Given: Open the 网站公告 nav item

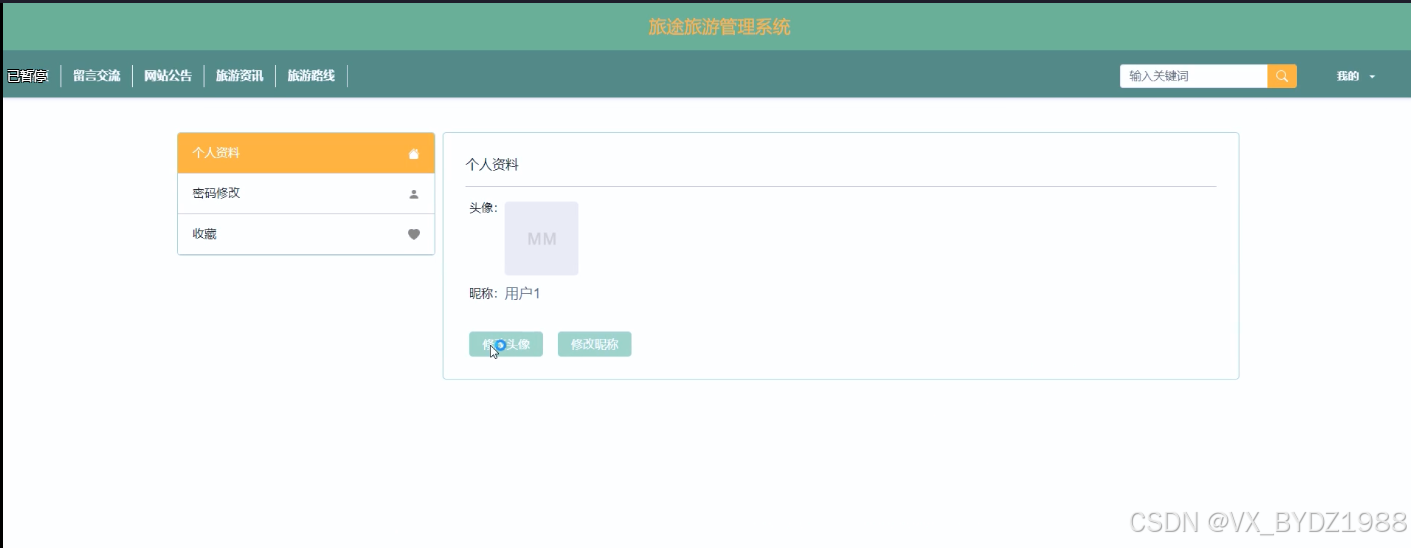Looking at the screenshot, I should click(168, 76).
